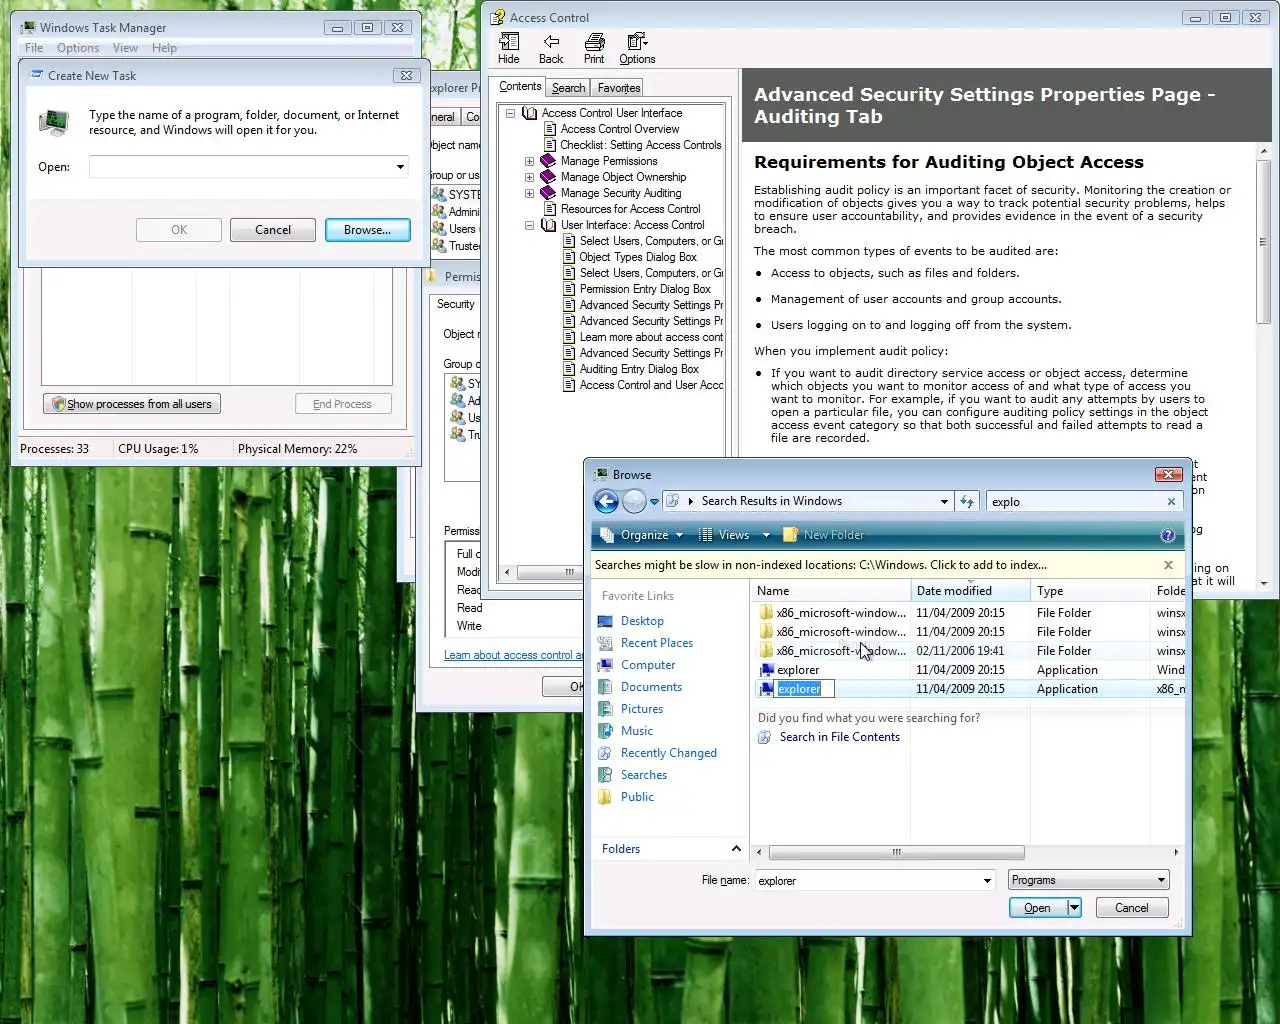Screen dimensions: 1280x1024
Task: Expand the Manage Security Auditing tree node
Action: (529, 193)
